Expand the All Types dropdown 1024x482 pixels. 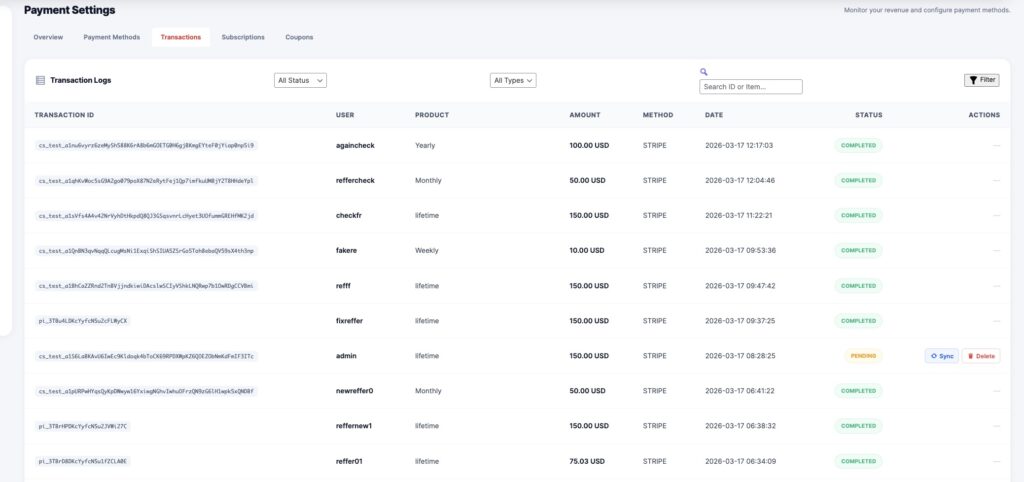513,80
